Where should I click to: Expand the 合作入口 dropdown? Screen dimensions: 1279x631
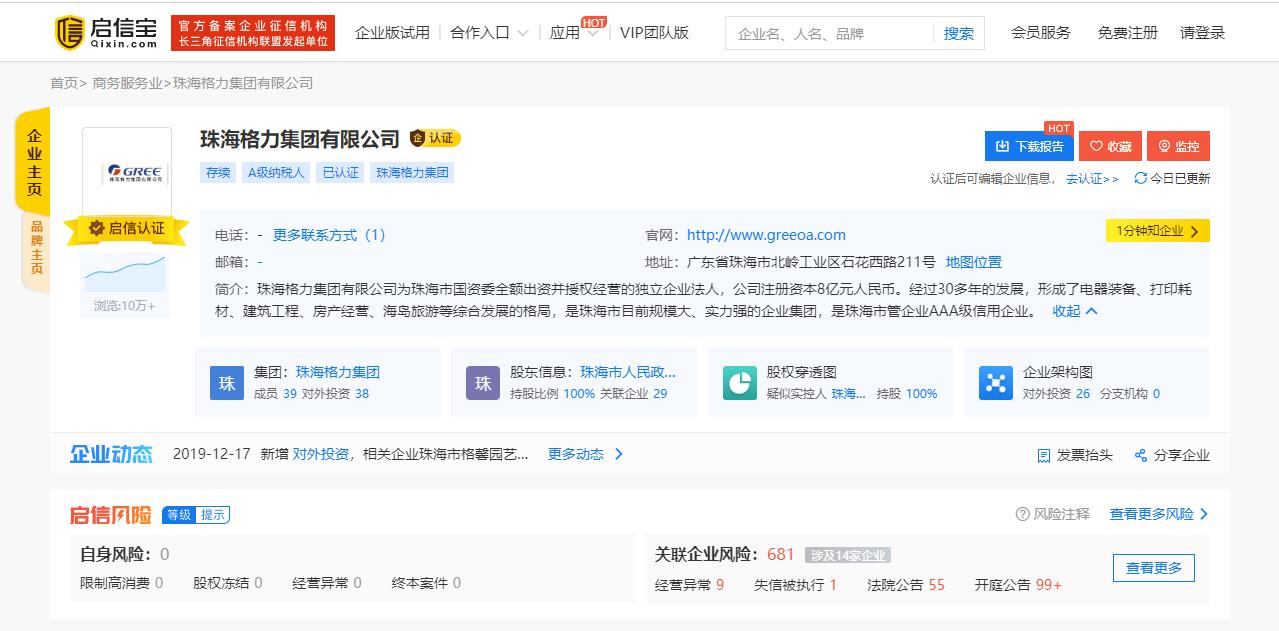[x=489, y=33]
